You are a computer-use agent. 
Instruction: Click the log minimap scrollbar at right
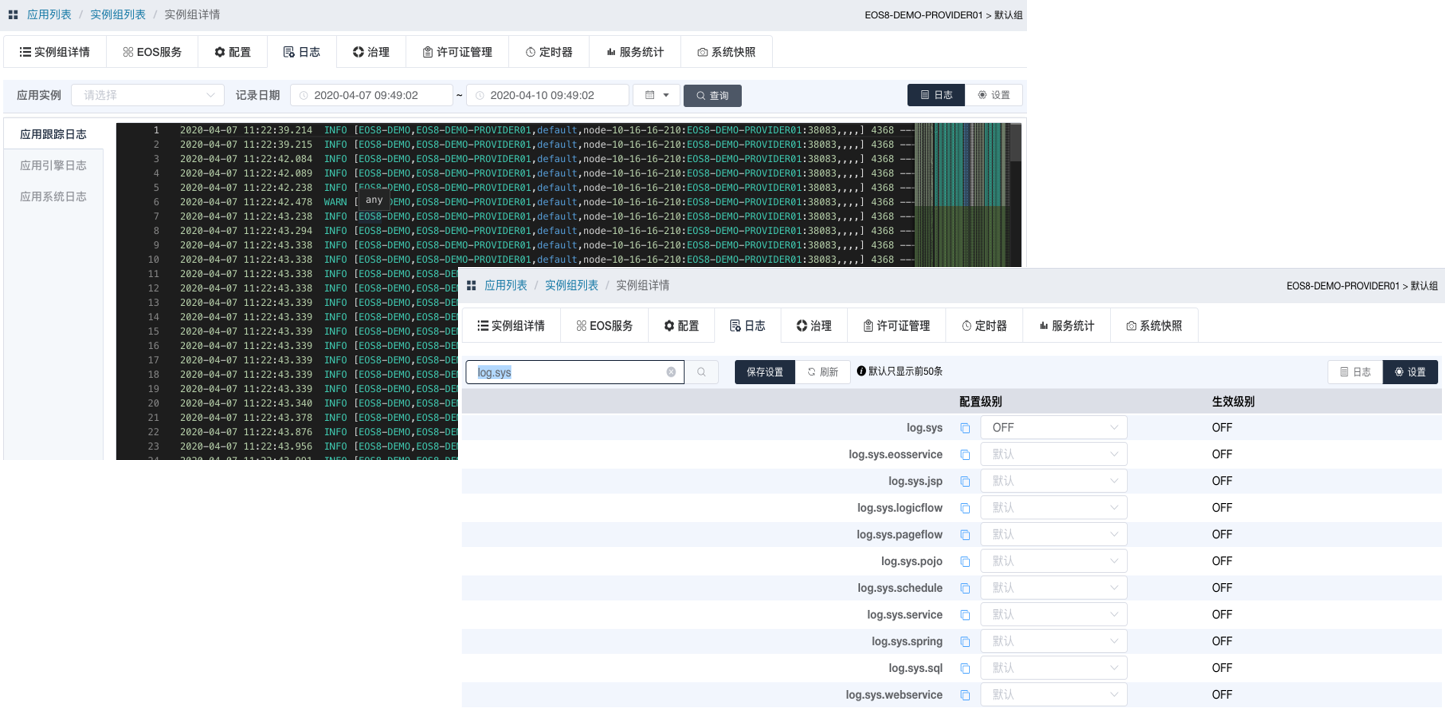pyautogui.click(x=1015, y=142)
